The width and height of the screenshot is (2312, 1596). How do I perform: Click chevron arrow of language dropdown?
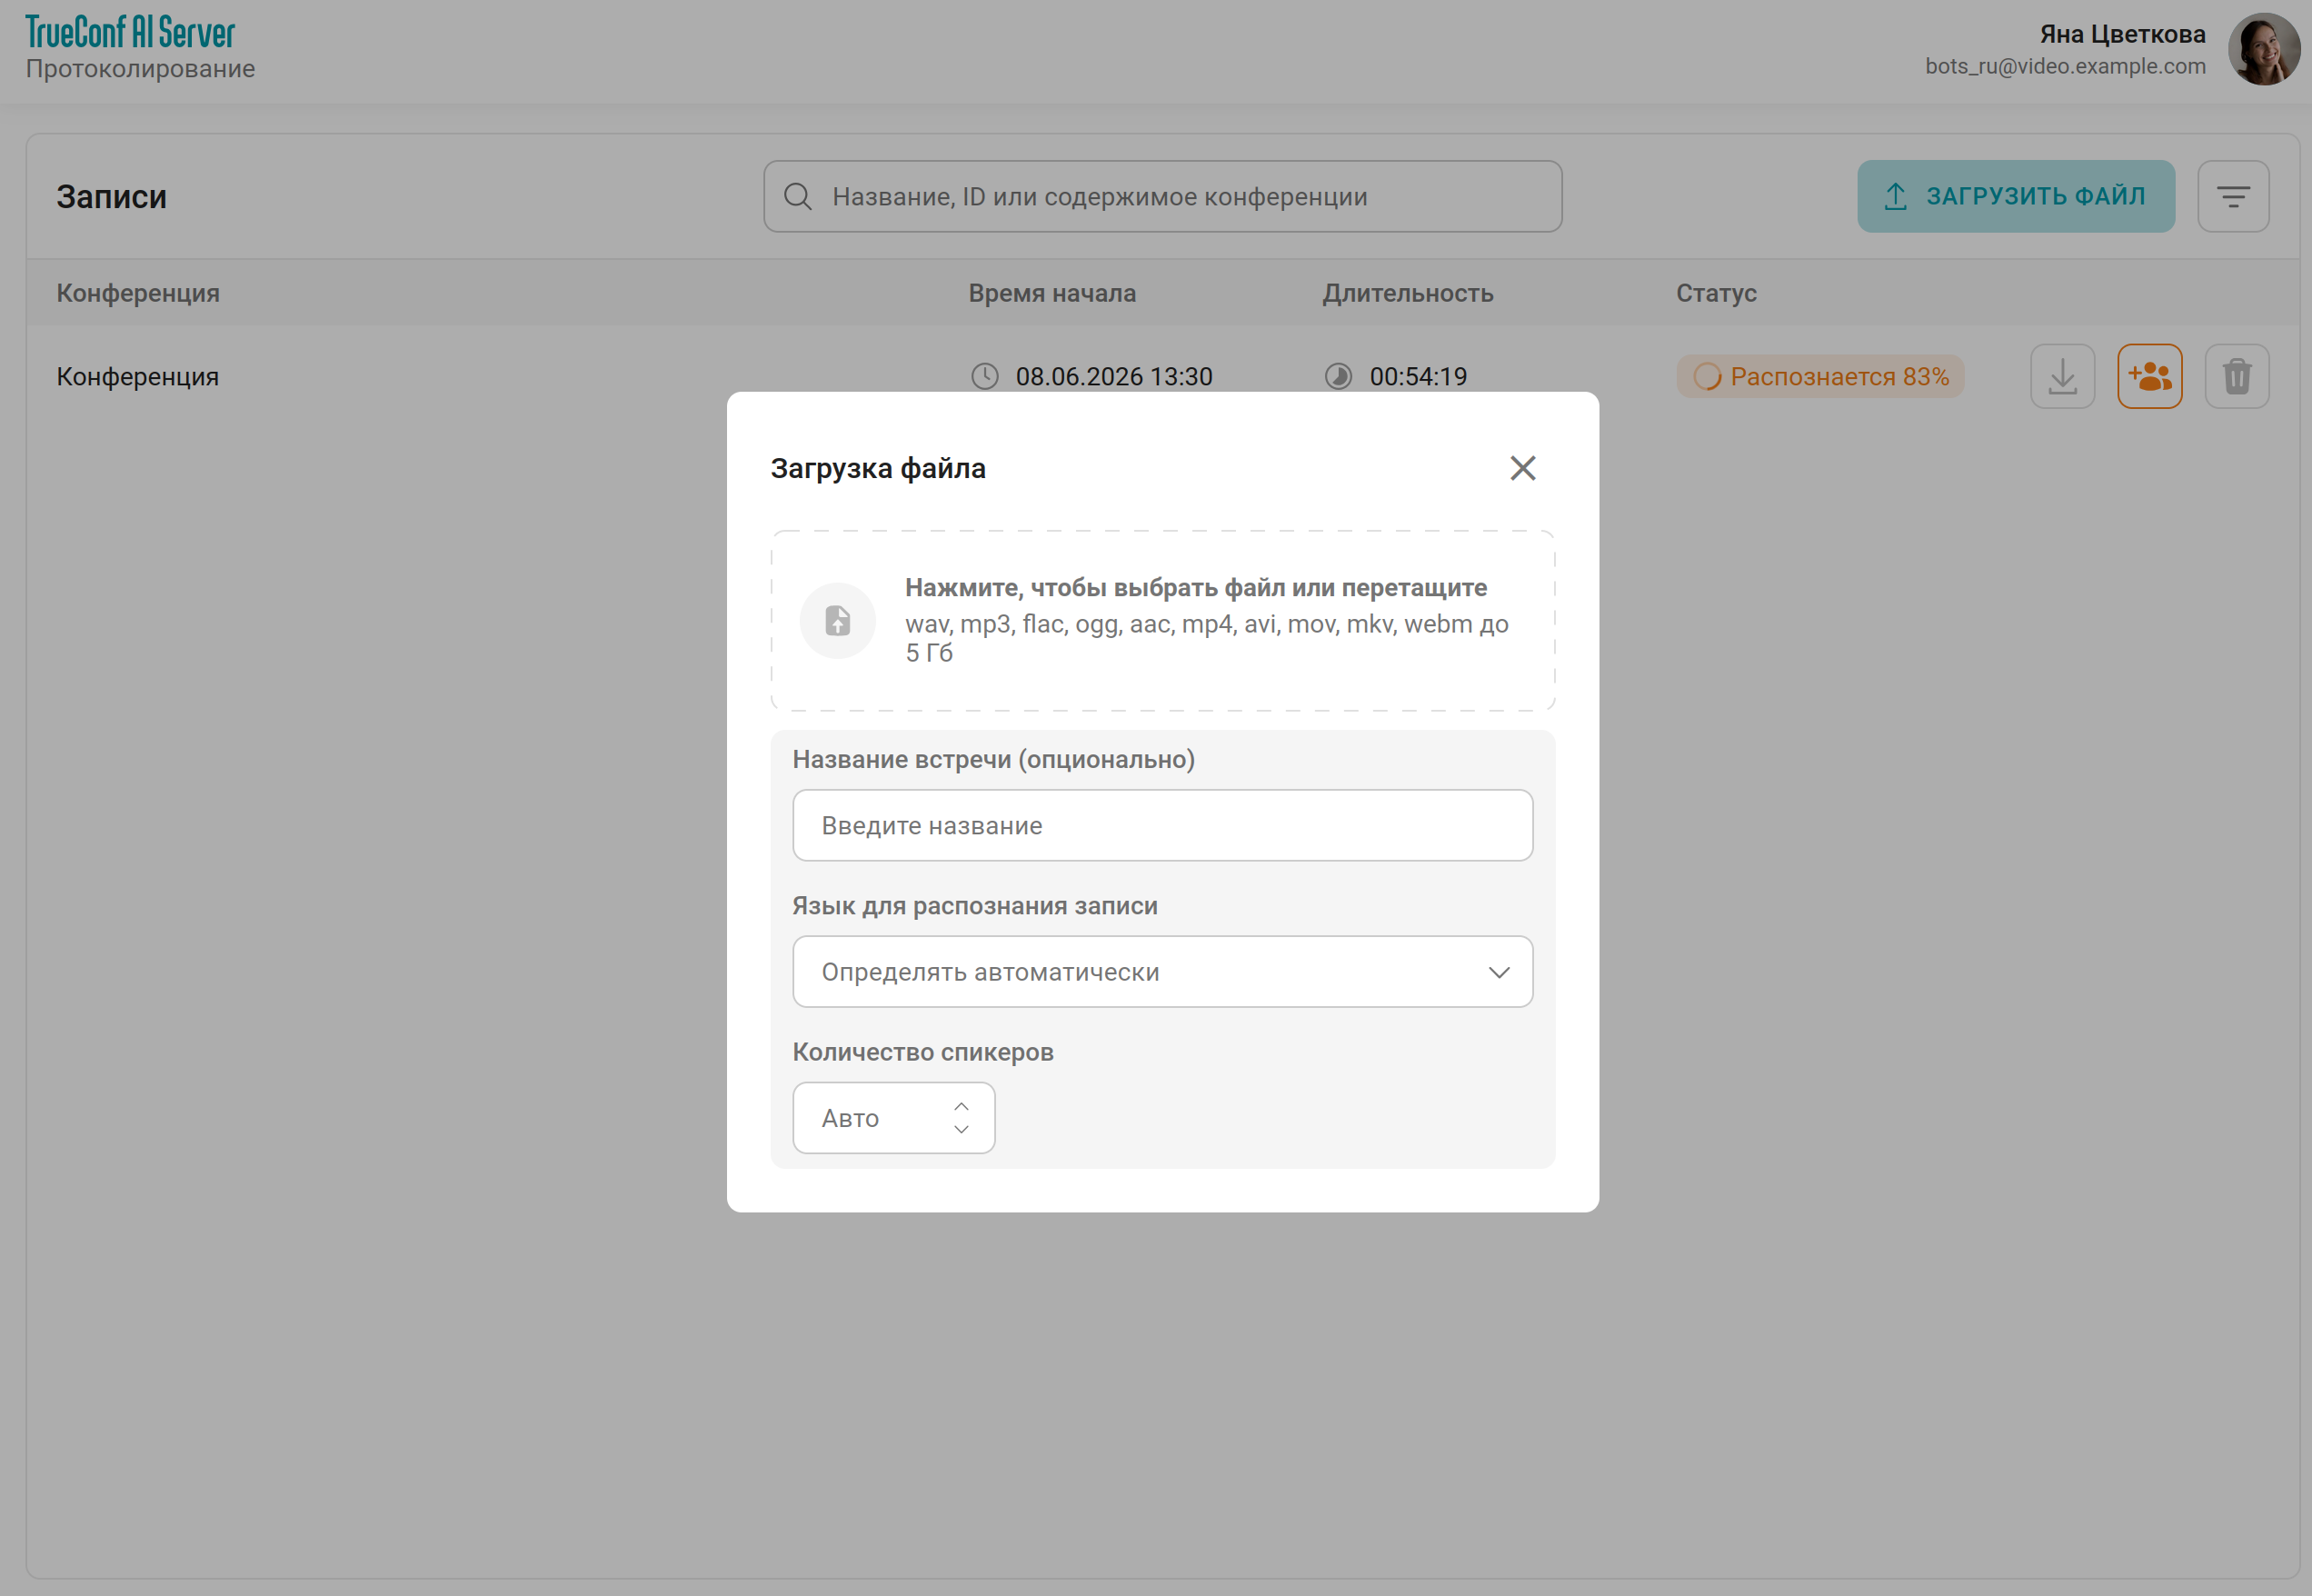[x=1498, y=973]
